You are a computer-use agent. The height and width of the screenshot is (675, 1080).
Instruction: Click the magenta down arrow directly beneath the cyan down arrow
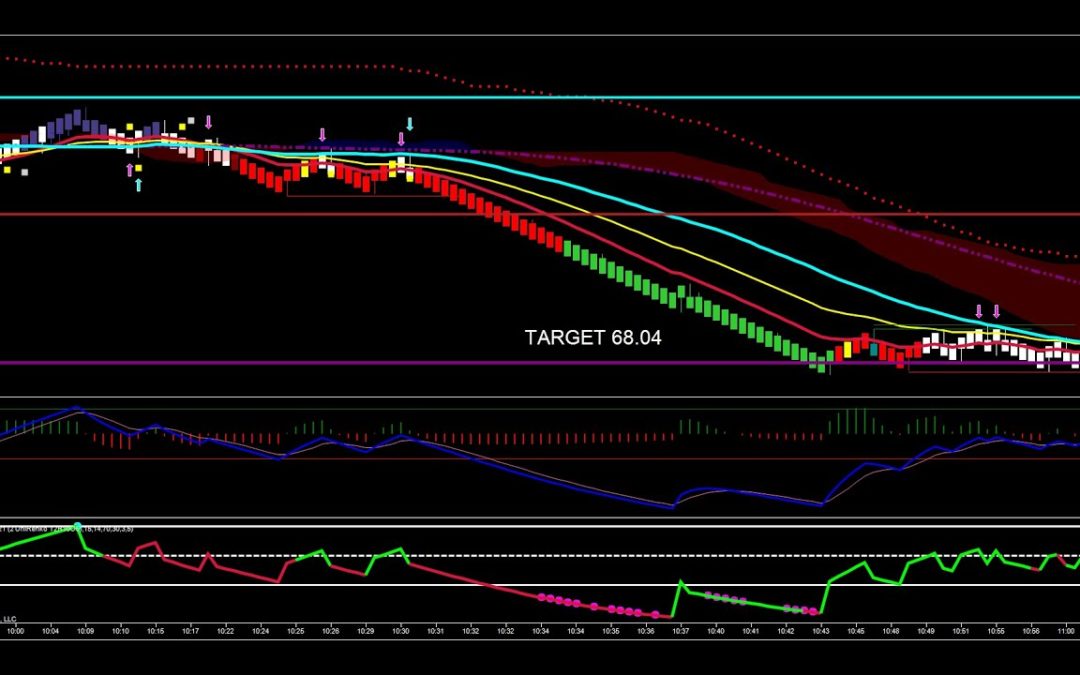401,139
